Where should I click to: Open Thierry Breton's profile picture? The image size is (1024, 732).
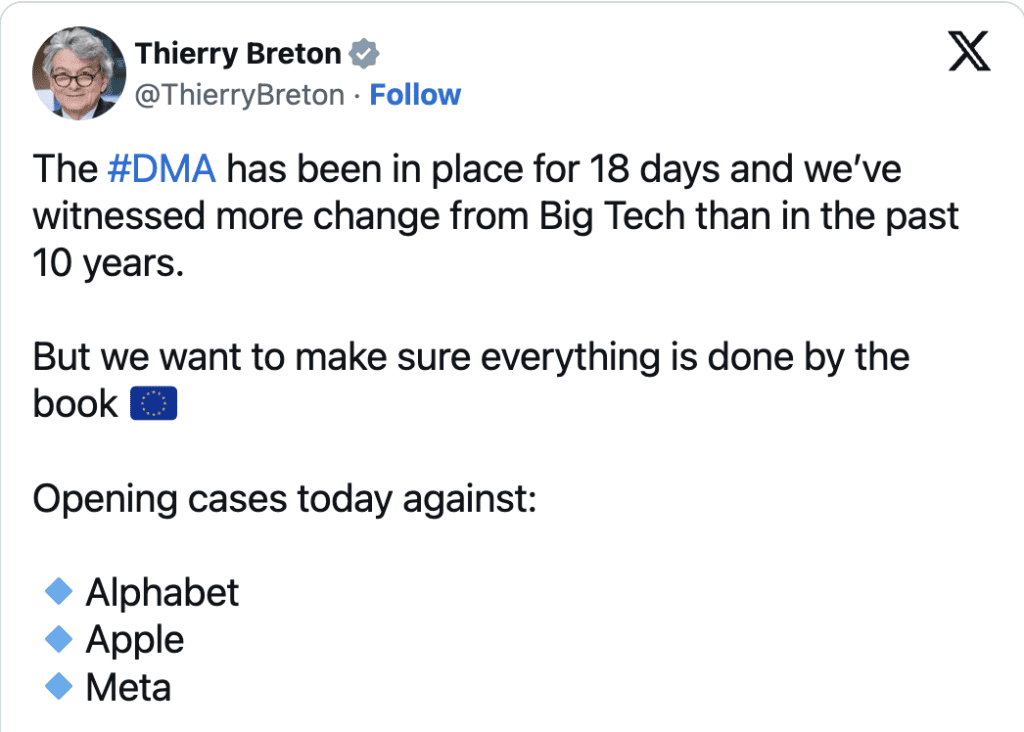click(x=79, y=73)
